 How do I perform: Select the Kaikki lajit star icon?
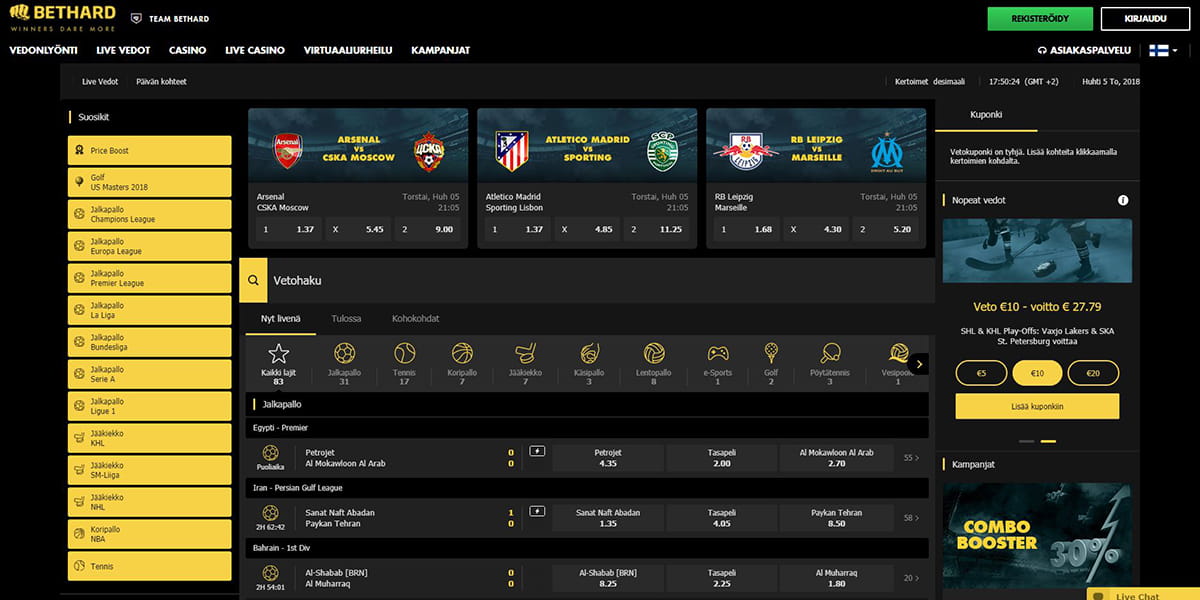click(278, 353)
